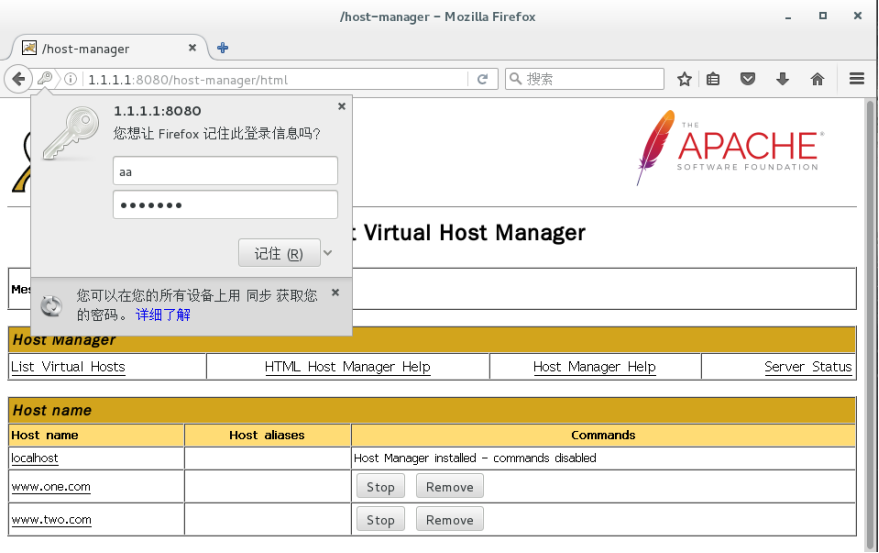The image size is (879, 553).
Task: Click the browser back arrow button
Action: [18, 79]
